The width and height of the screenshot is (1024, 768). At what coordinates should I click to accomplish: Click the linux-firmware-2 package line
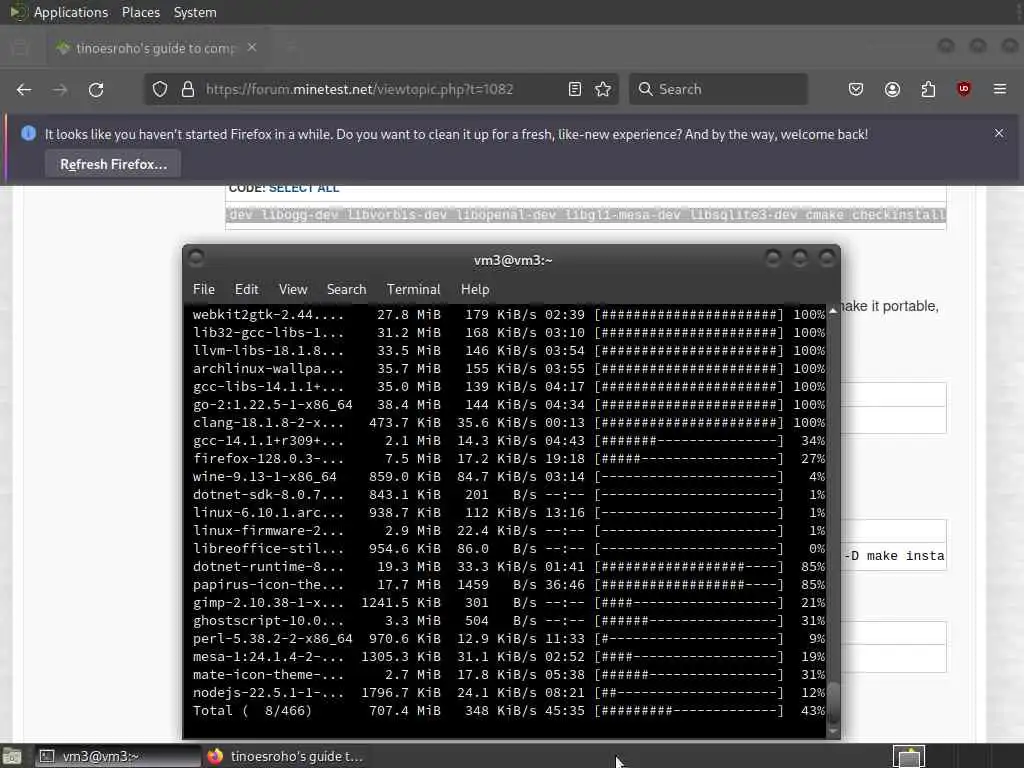pos(509,531)
